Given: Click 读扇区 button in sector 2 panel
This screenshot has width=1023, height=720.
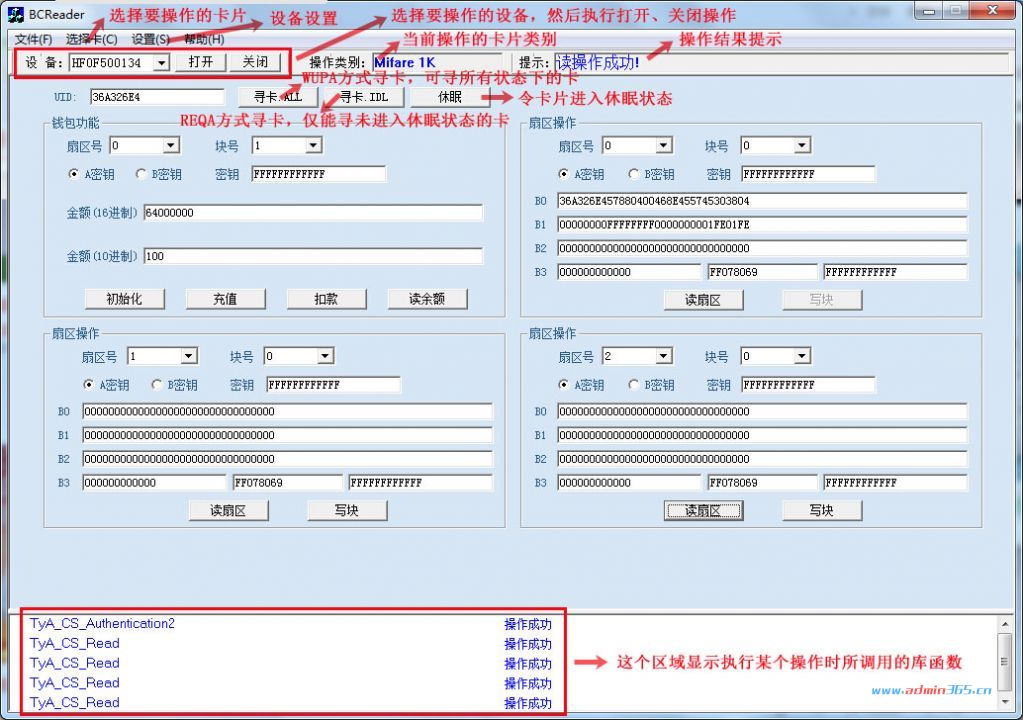Looking at the screenshot, I should tap(703, 510).
